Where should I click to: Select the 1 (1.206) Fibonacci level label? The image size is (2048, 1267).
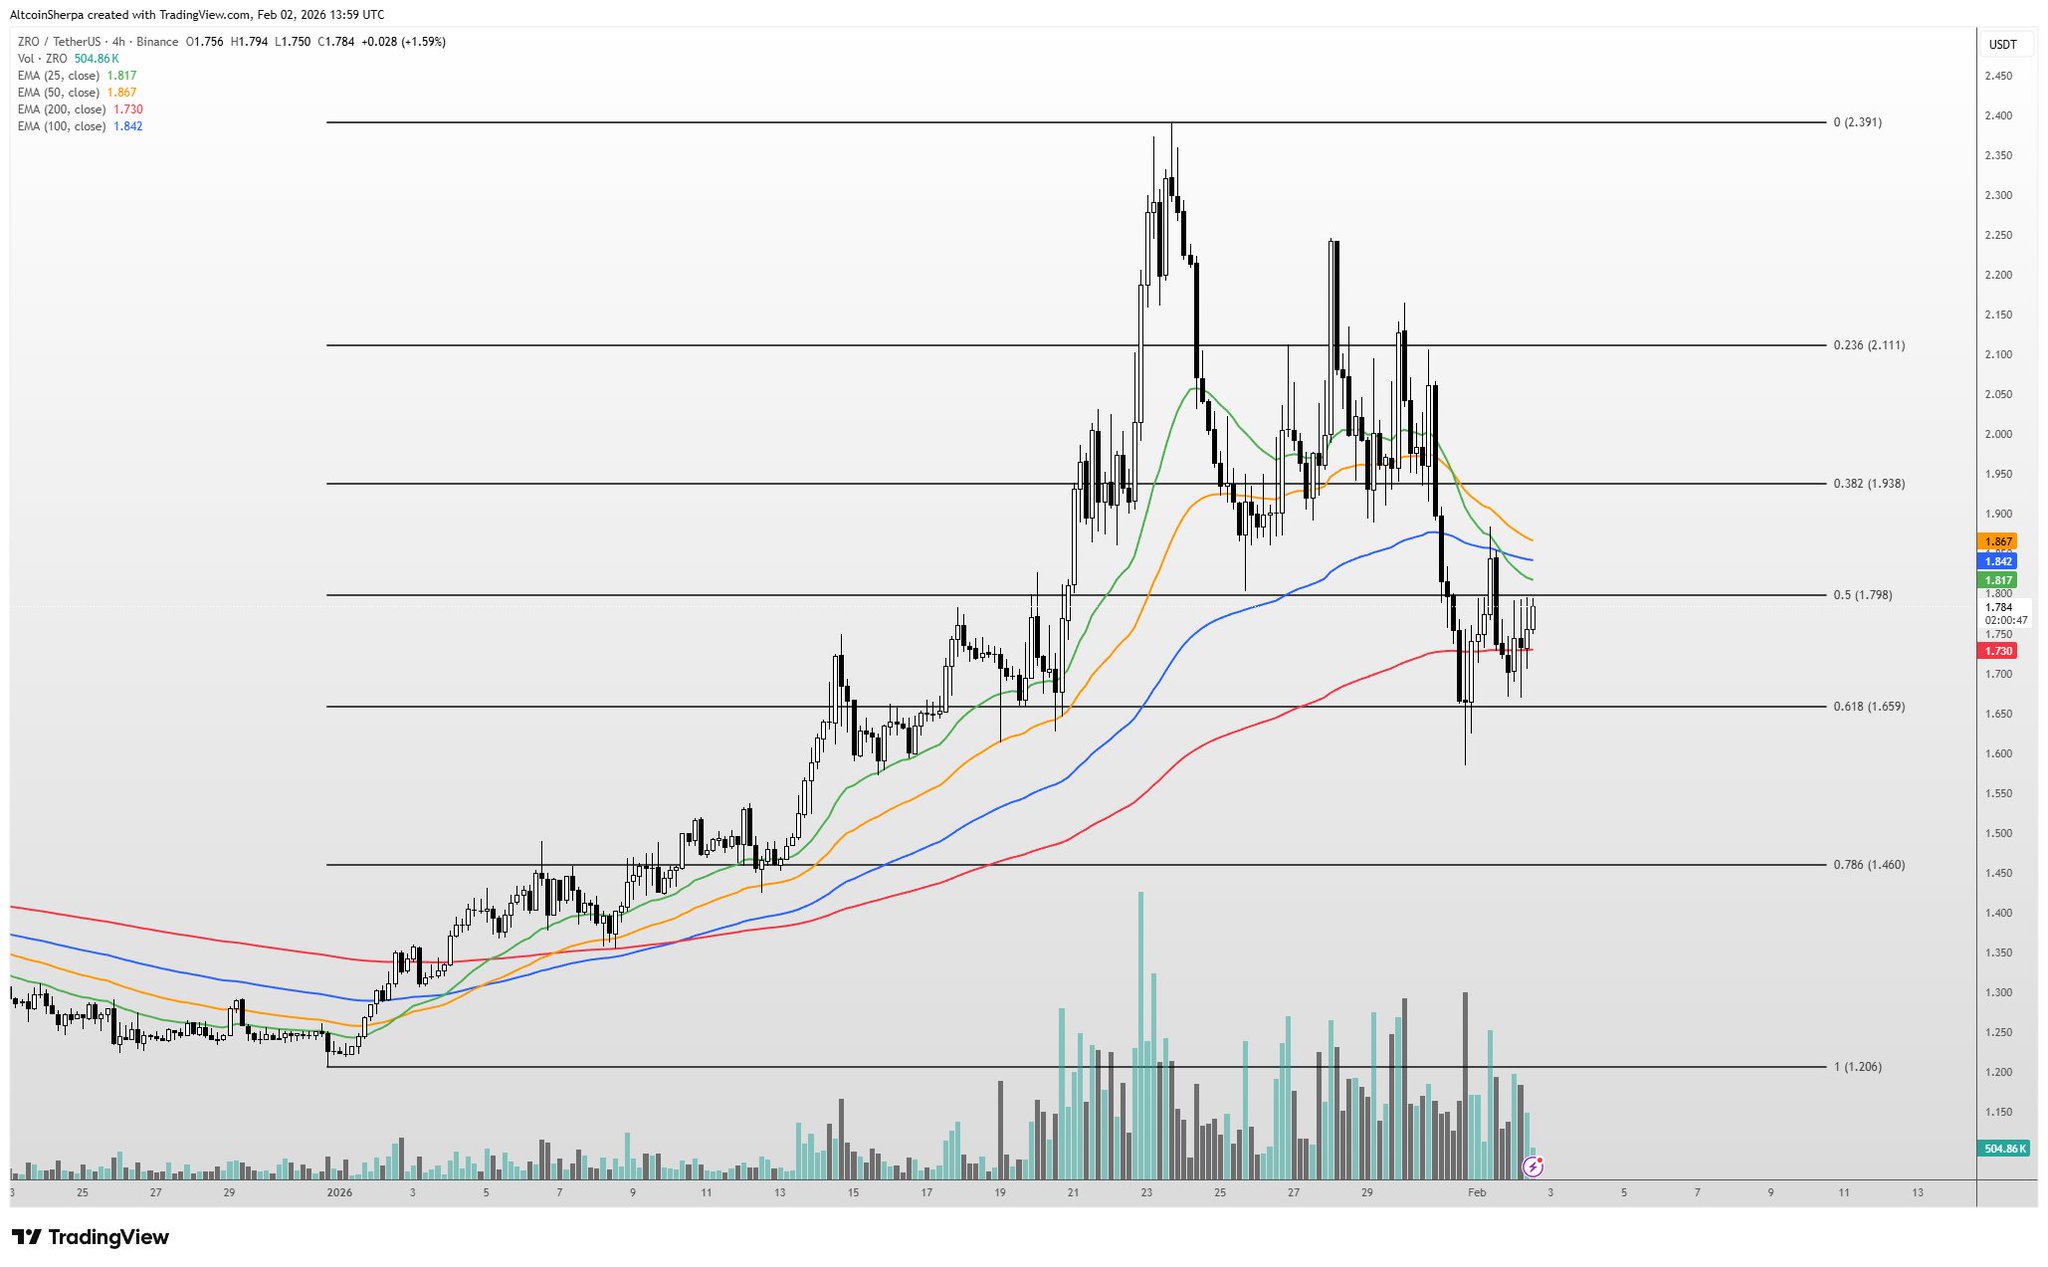(x=1857, y=1067)
